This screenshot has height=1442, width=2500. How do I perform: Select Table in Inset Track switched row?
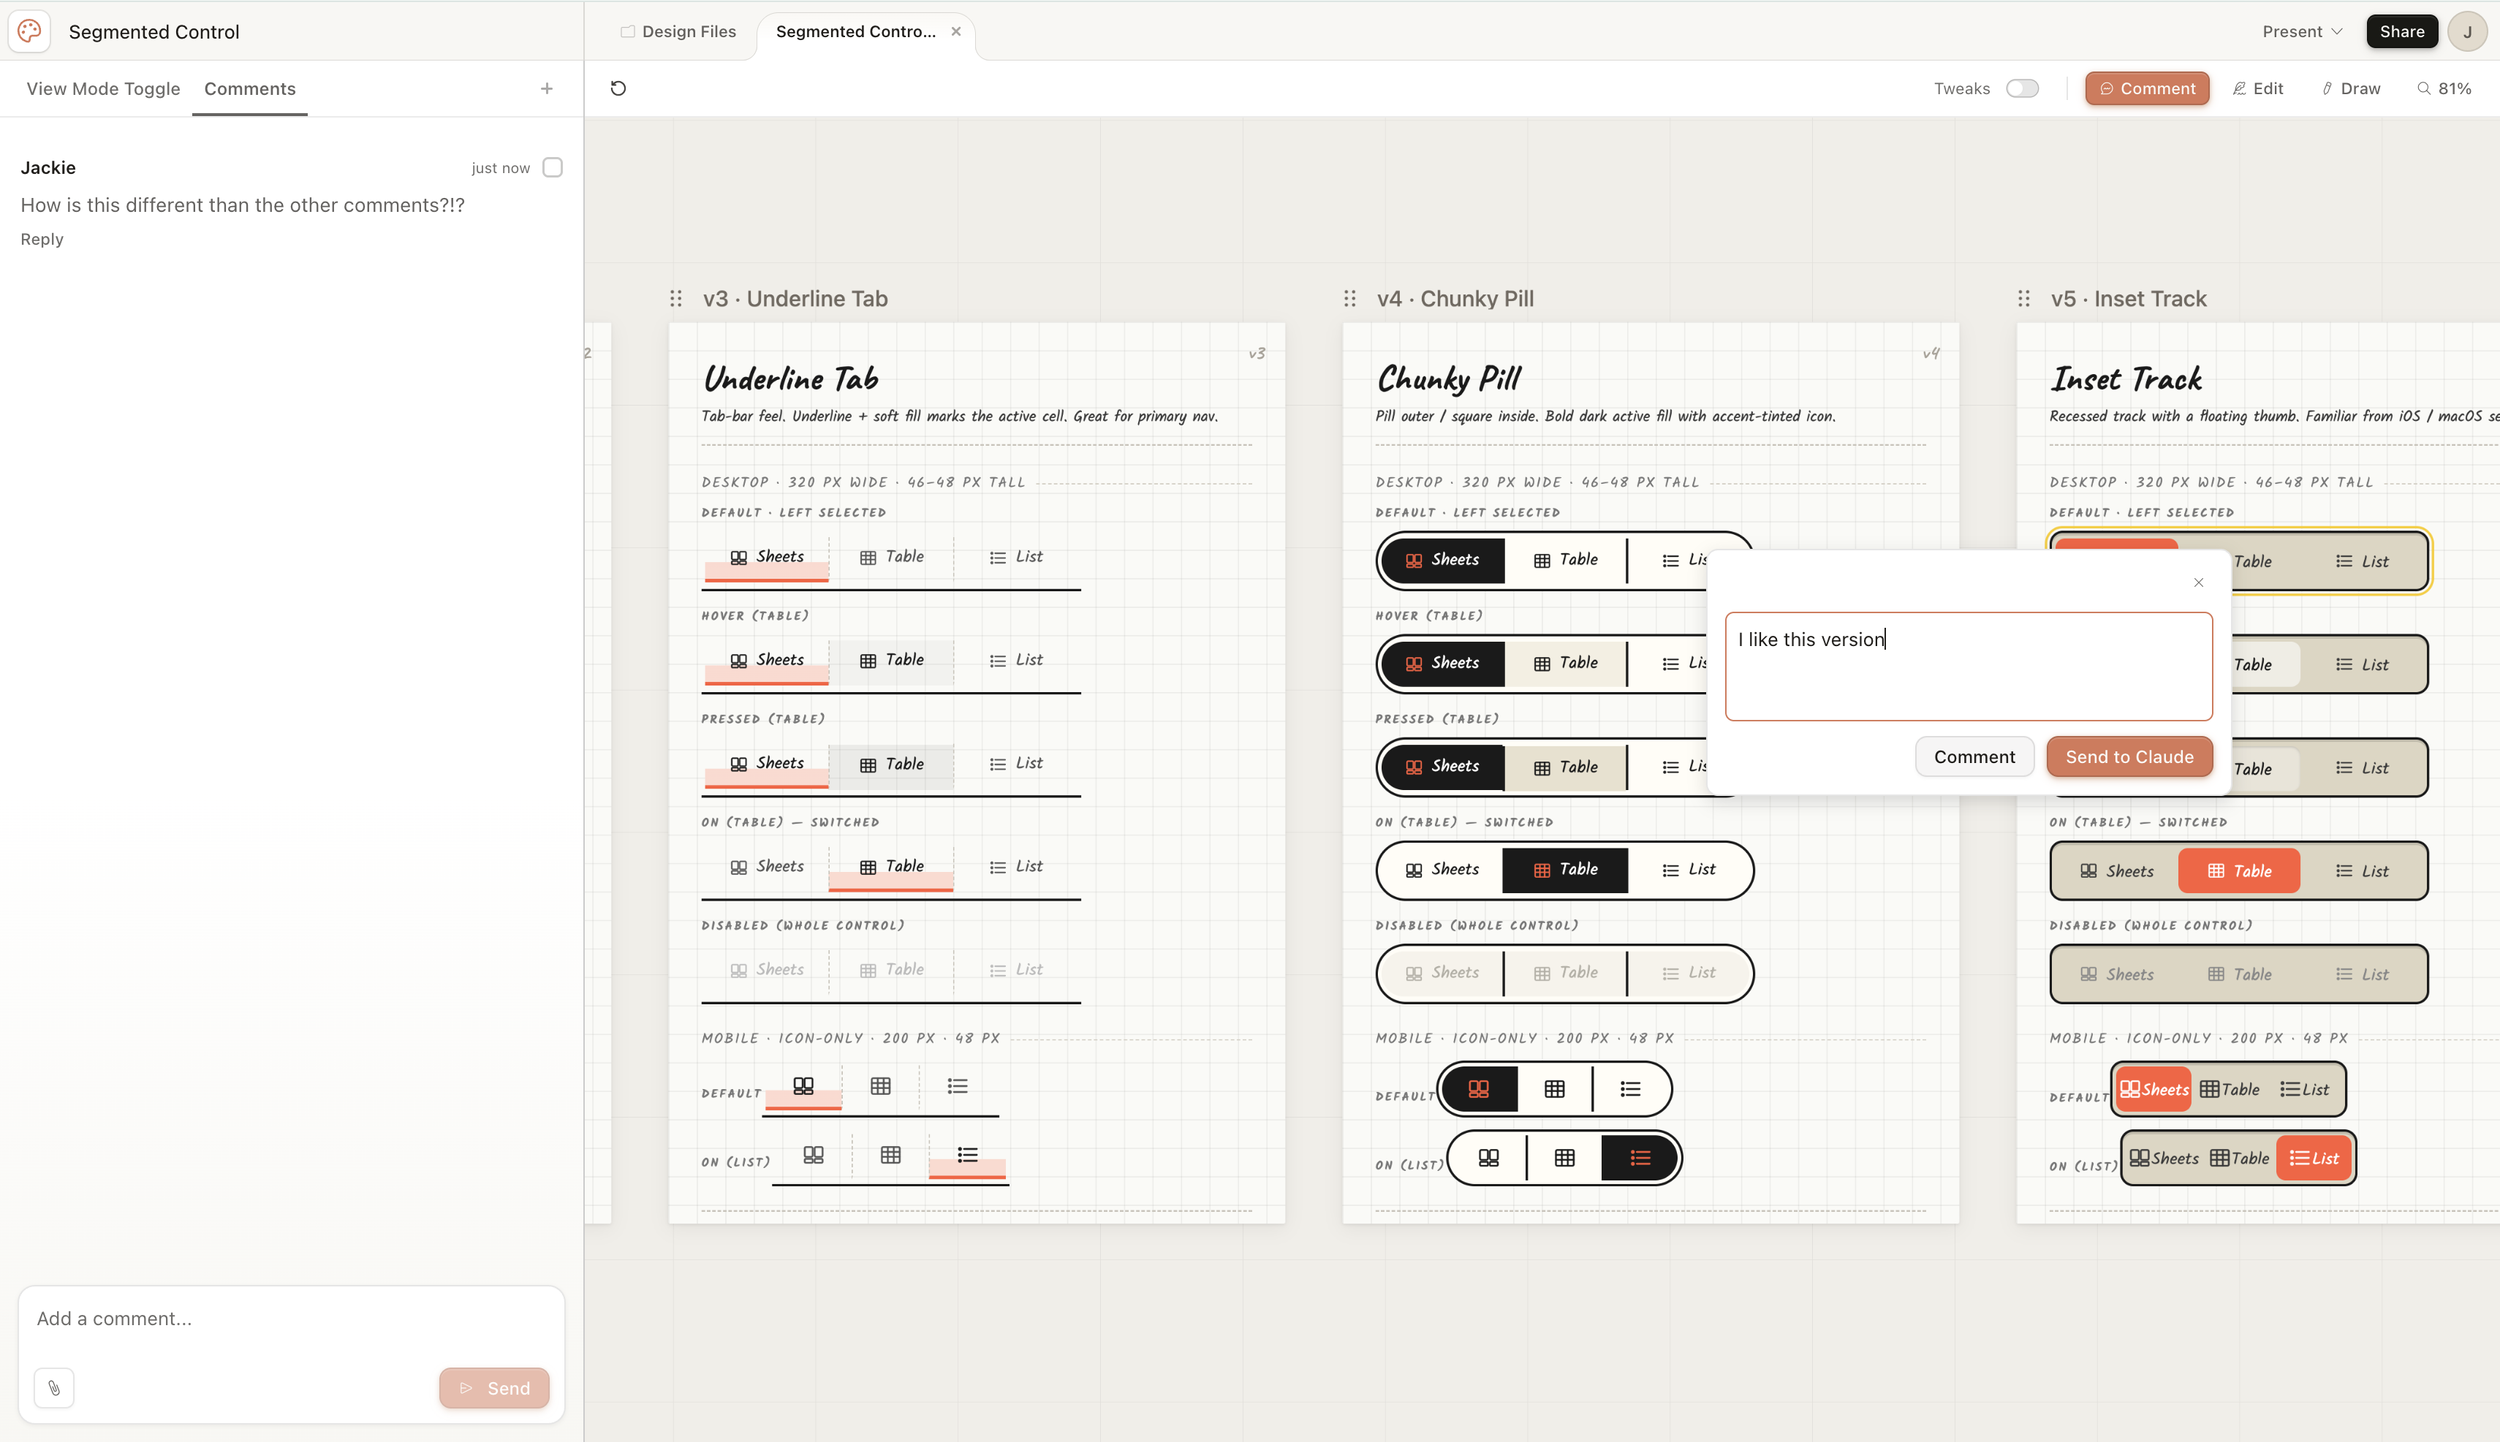(2238, 871)
